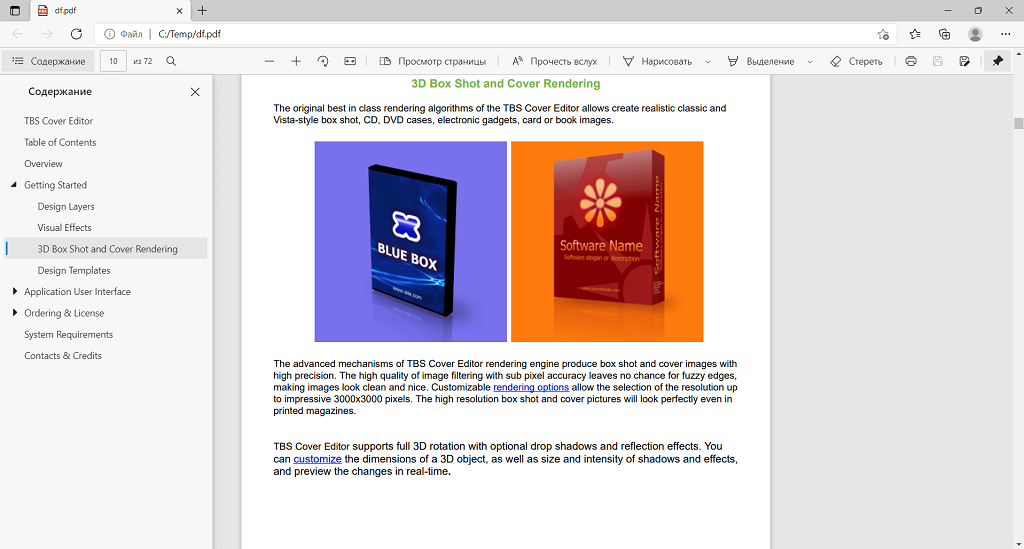This screenshot has width=1024, height=549.
Task: Select 3D Box Shot and Cover Rendering entry
Action: point(107,249)
